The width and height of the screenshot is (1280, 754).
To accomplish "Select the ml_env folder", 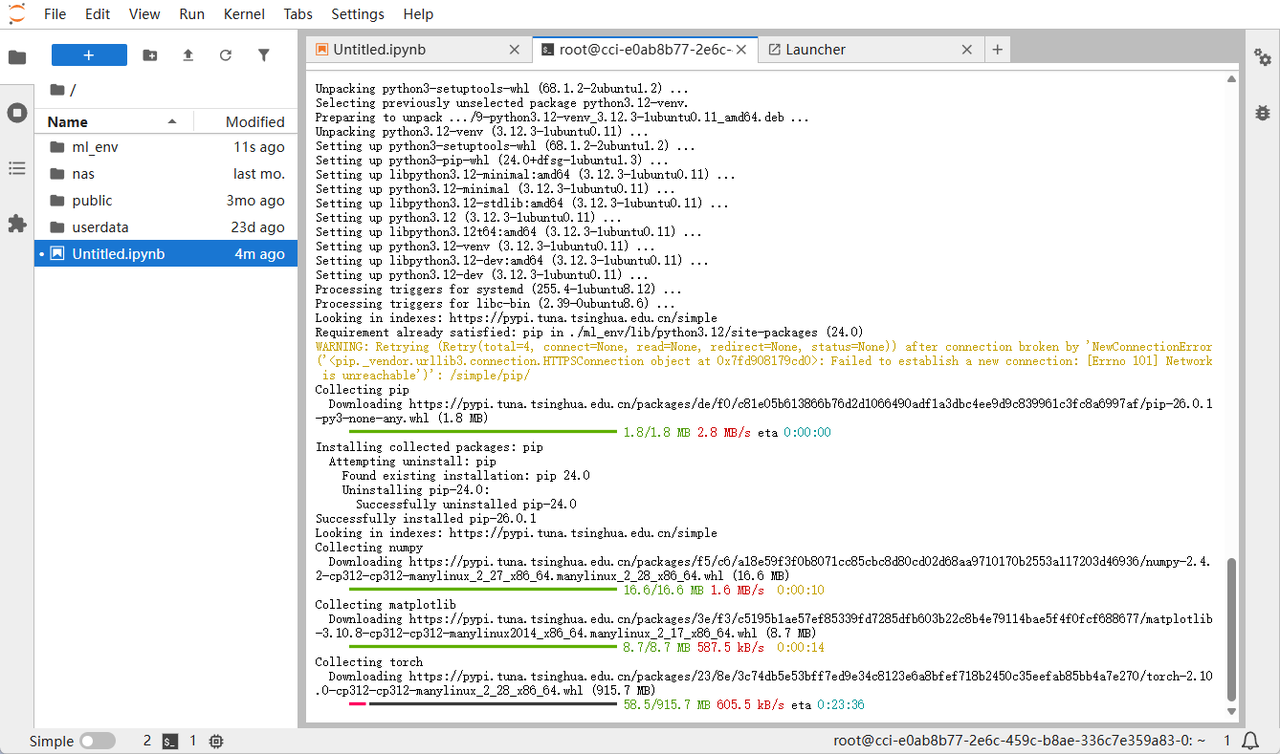I will [166, 147].
